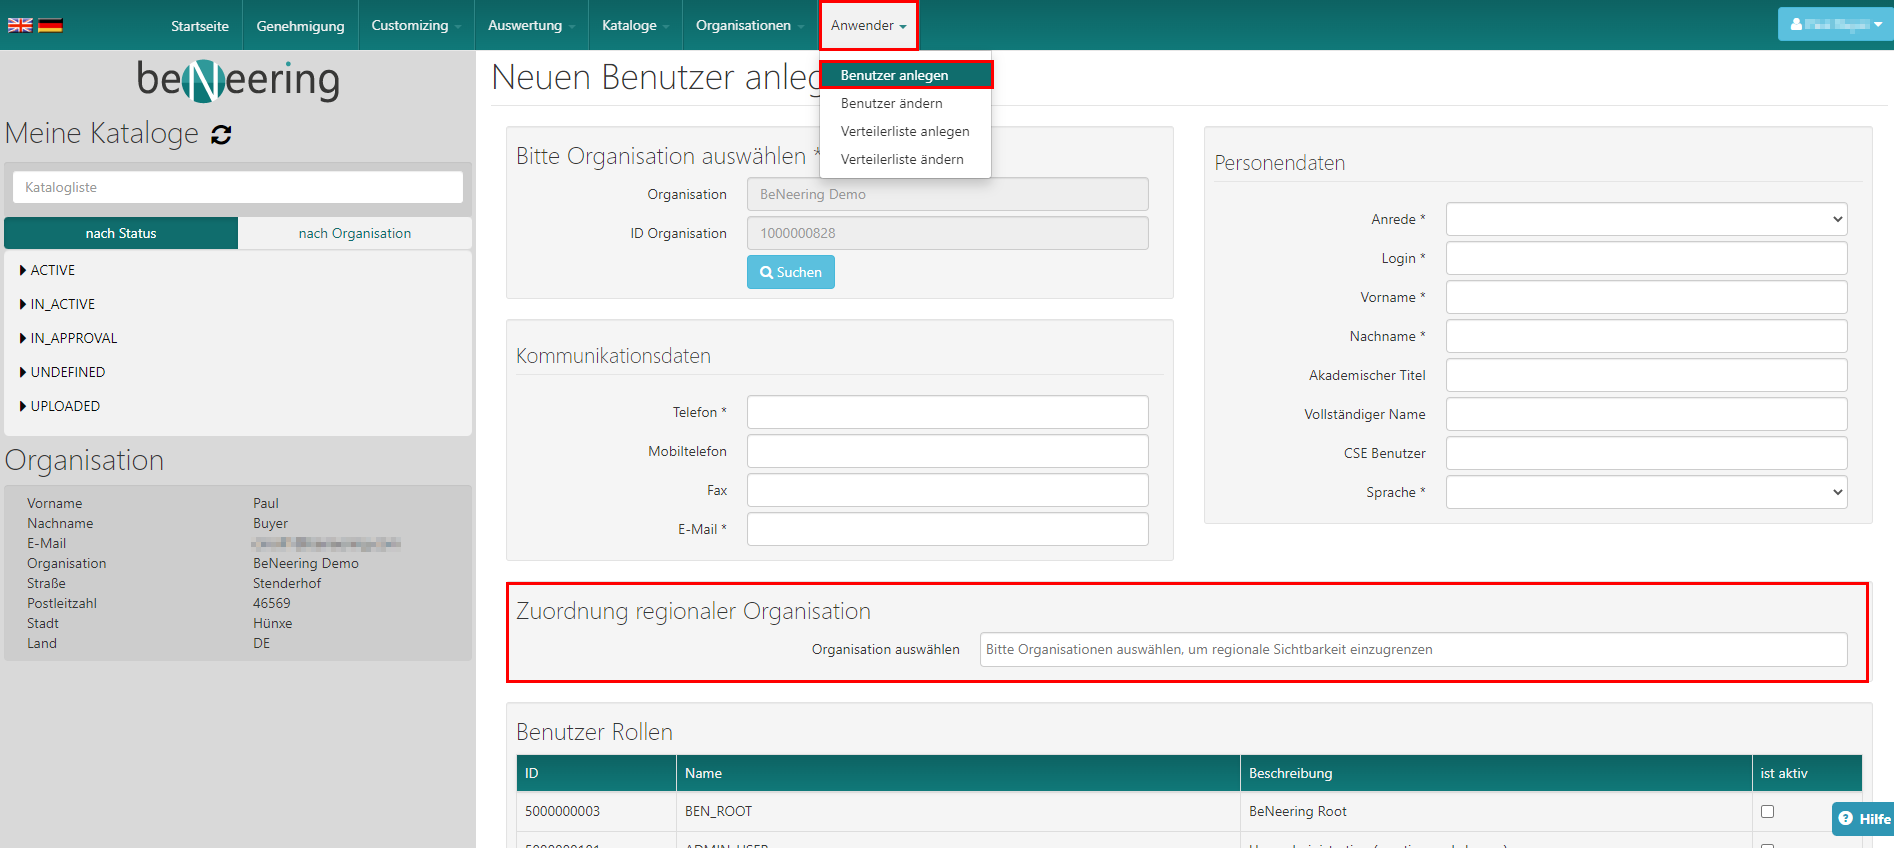Open the Hilfe help button
The height and width of the screenshot is (848, 1894).
[x=1864, y=818]
